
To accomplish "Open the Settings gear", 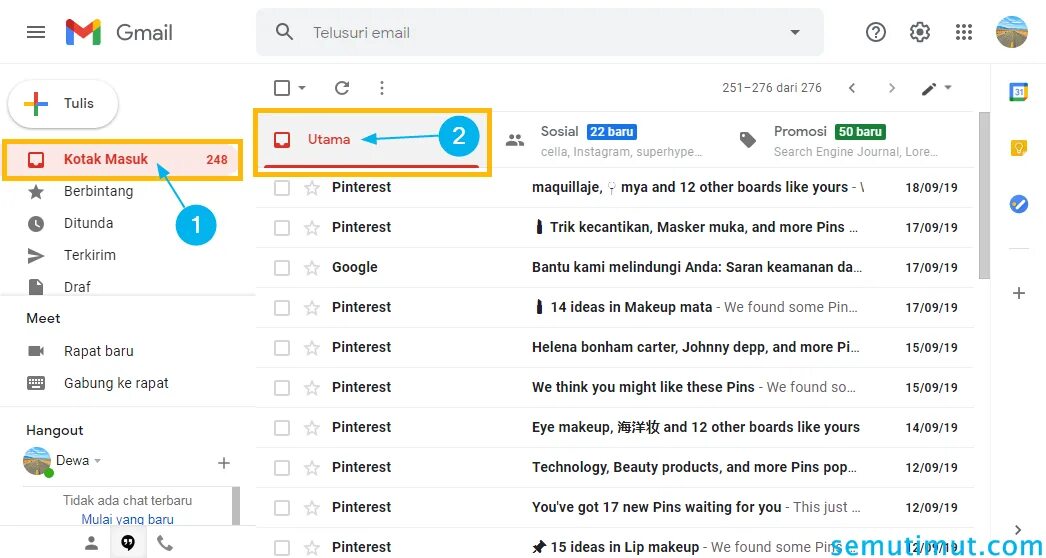I will click(x=920, y=32).
